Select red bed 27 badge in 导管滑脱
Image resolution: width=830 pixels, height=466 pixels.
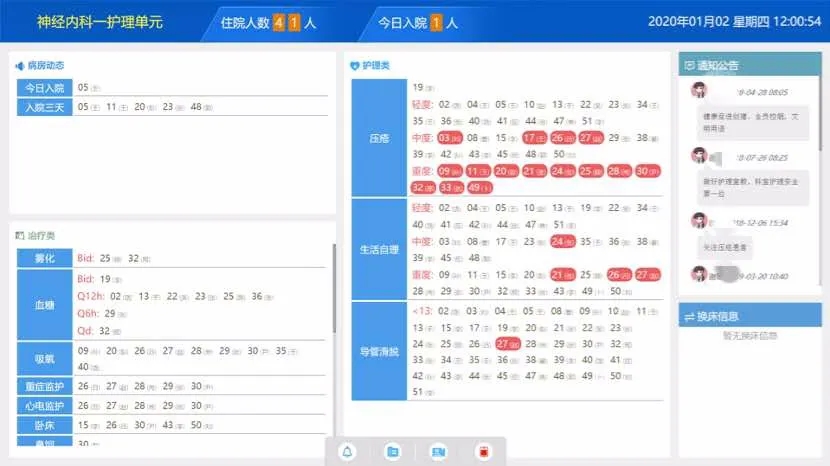tap(508, 344)
